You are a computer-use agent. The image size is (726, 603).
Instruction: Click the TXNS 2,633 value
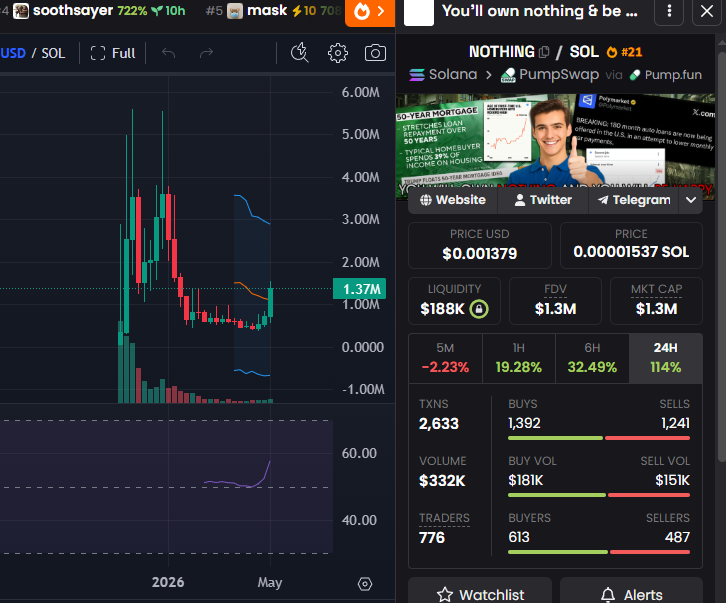pos(438,424)
